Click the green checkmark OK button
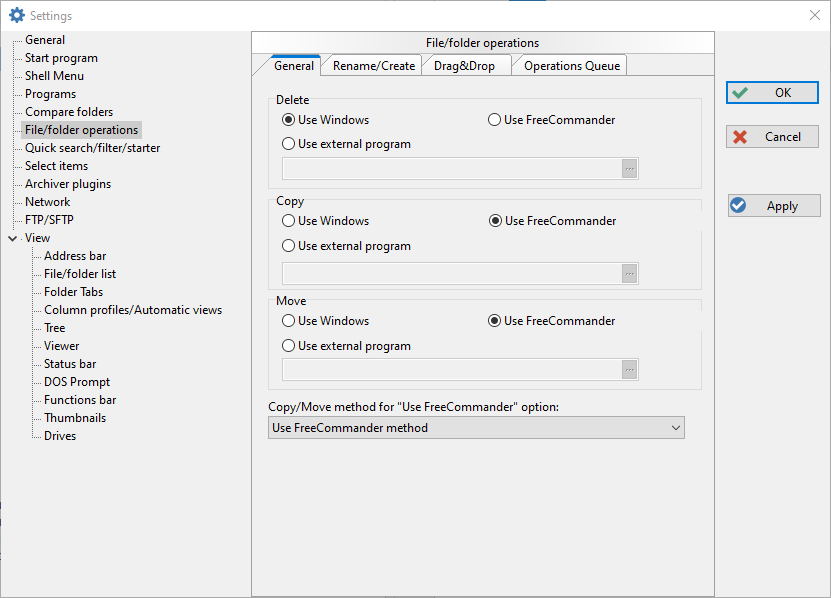831x598 pixels. tap(772, 93)
